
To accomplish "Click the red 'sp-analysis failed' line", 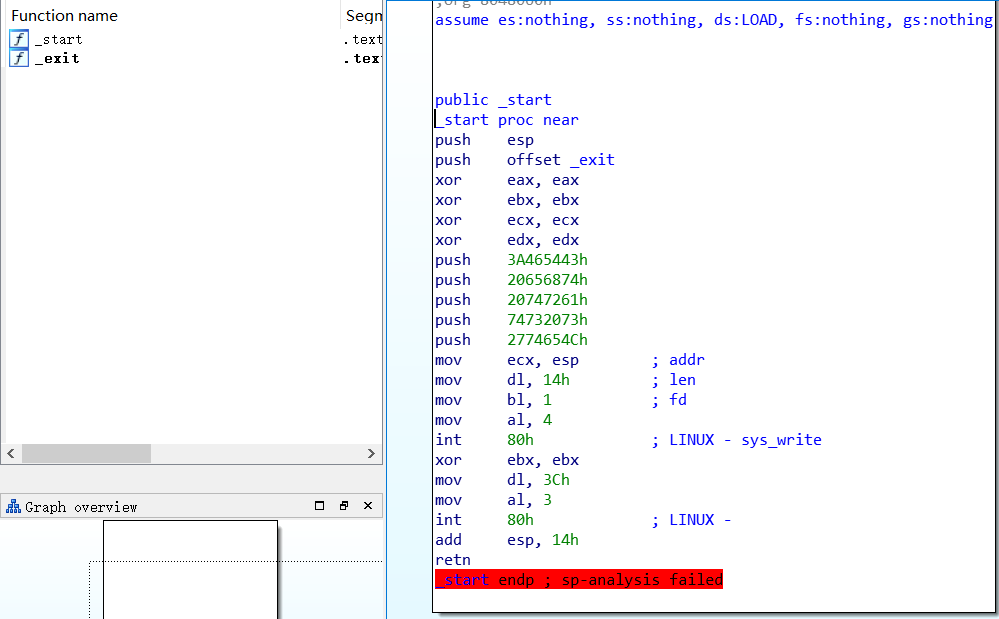I will (x=579, y=580).
